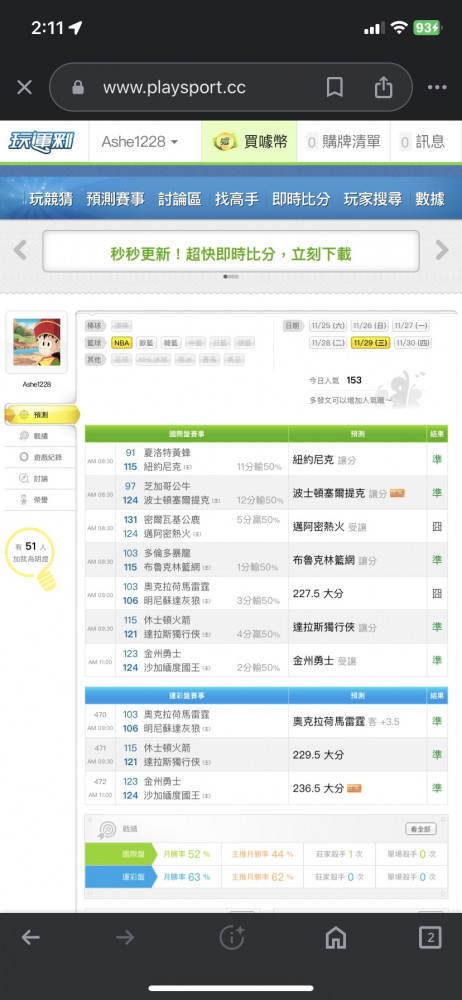Open the share sheet icon

[x=383, y=87]
